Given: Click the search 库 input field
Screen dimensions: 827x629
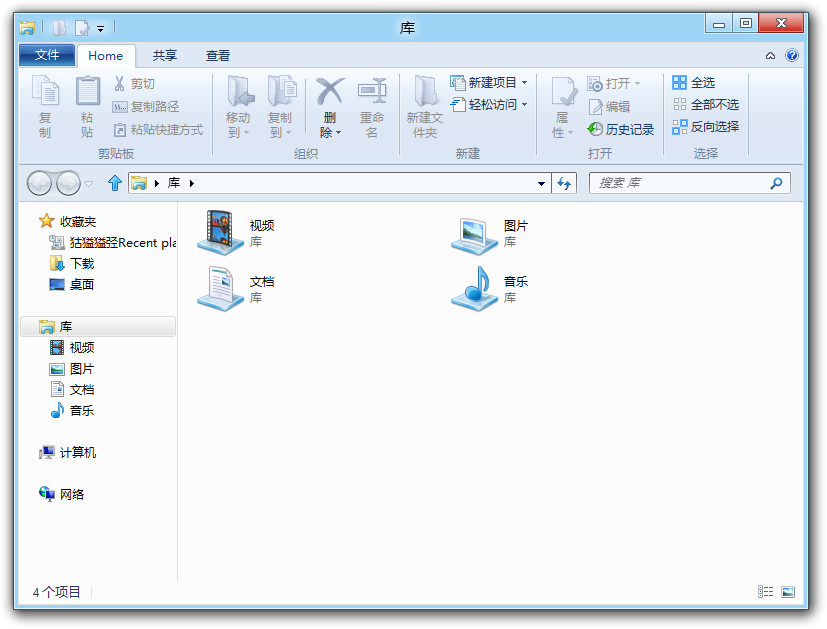Looking at the screenshot, I should (689, 183).
